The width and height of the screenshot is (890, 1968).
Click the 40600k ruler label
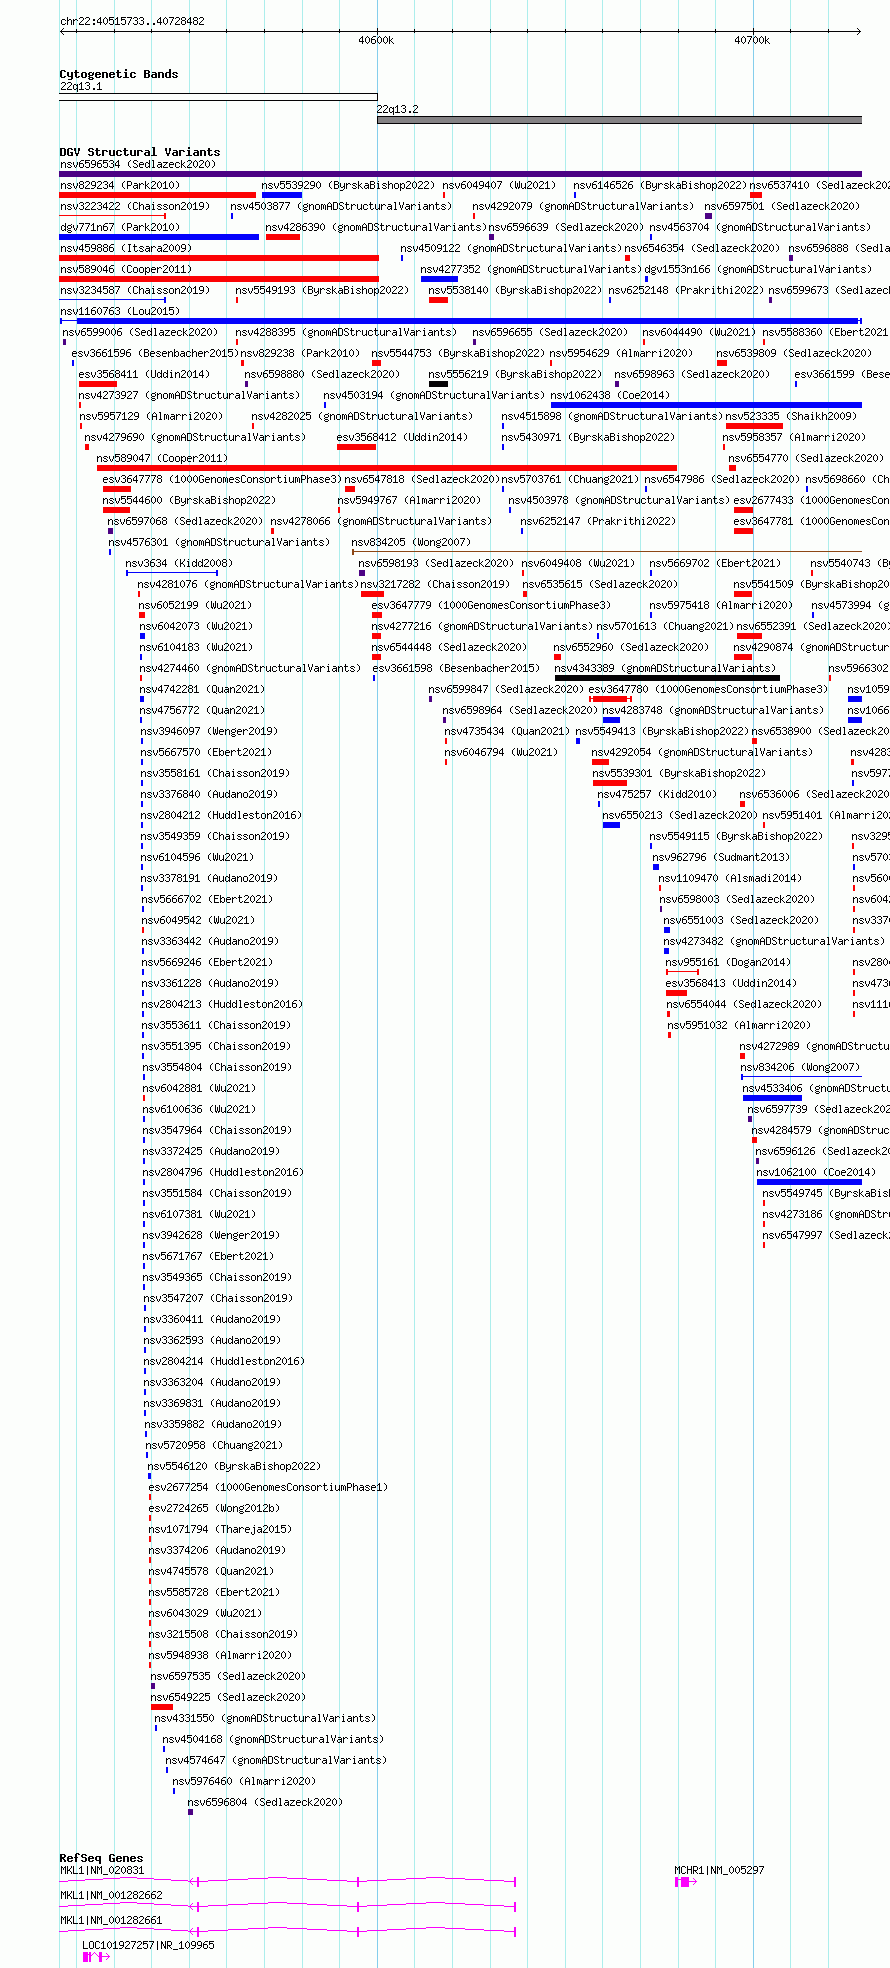coord(376,41)
